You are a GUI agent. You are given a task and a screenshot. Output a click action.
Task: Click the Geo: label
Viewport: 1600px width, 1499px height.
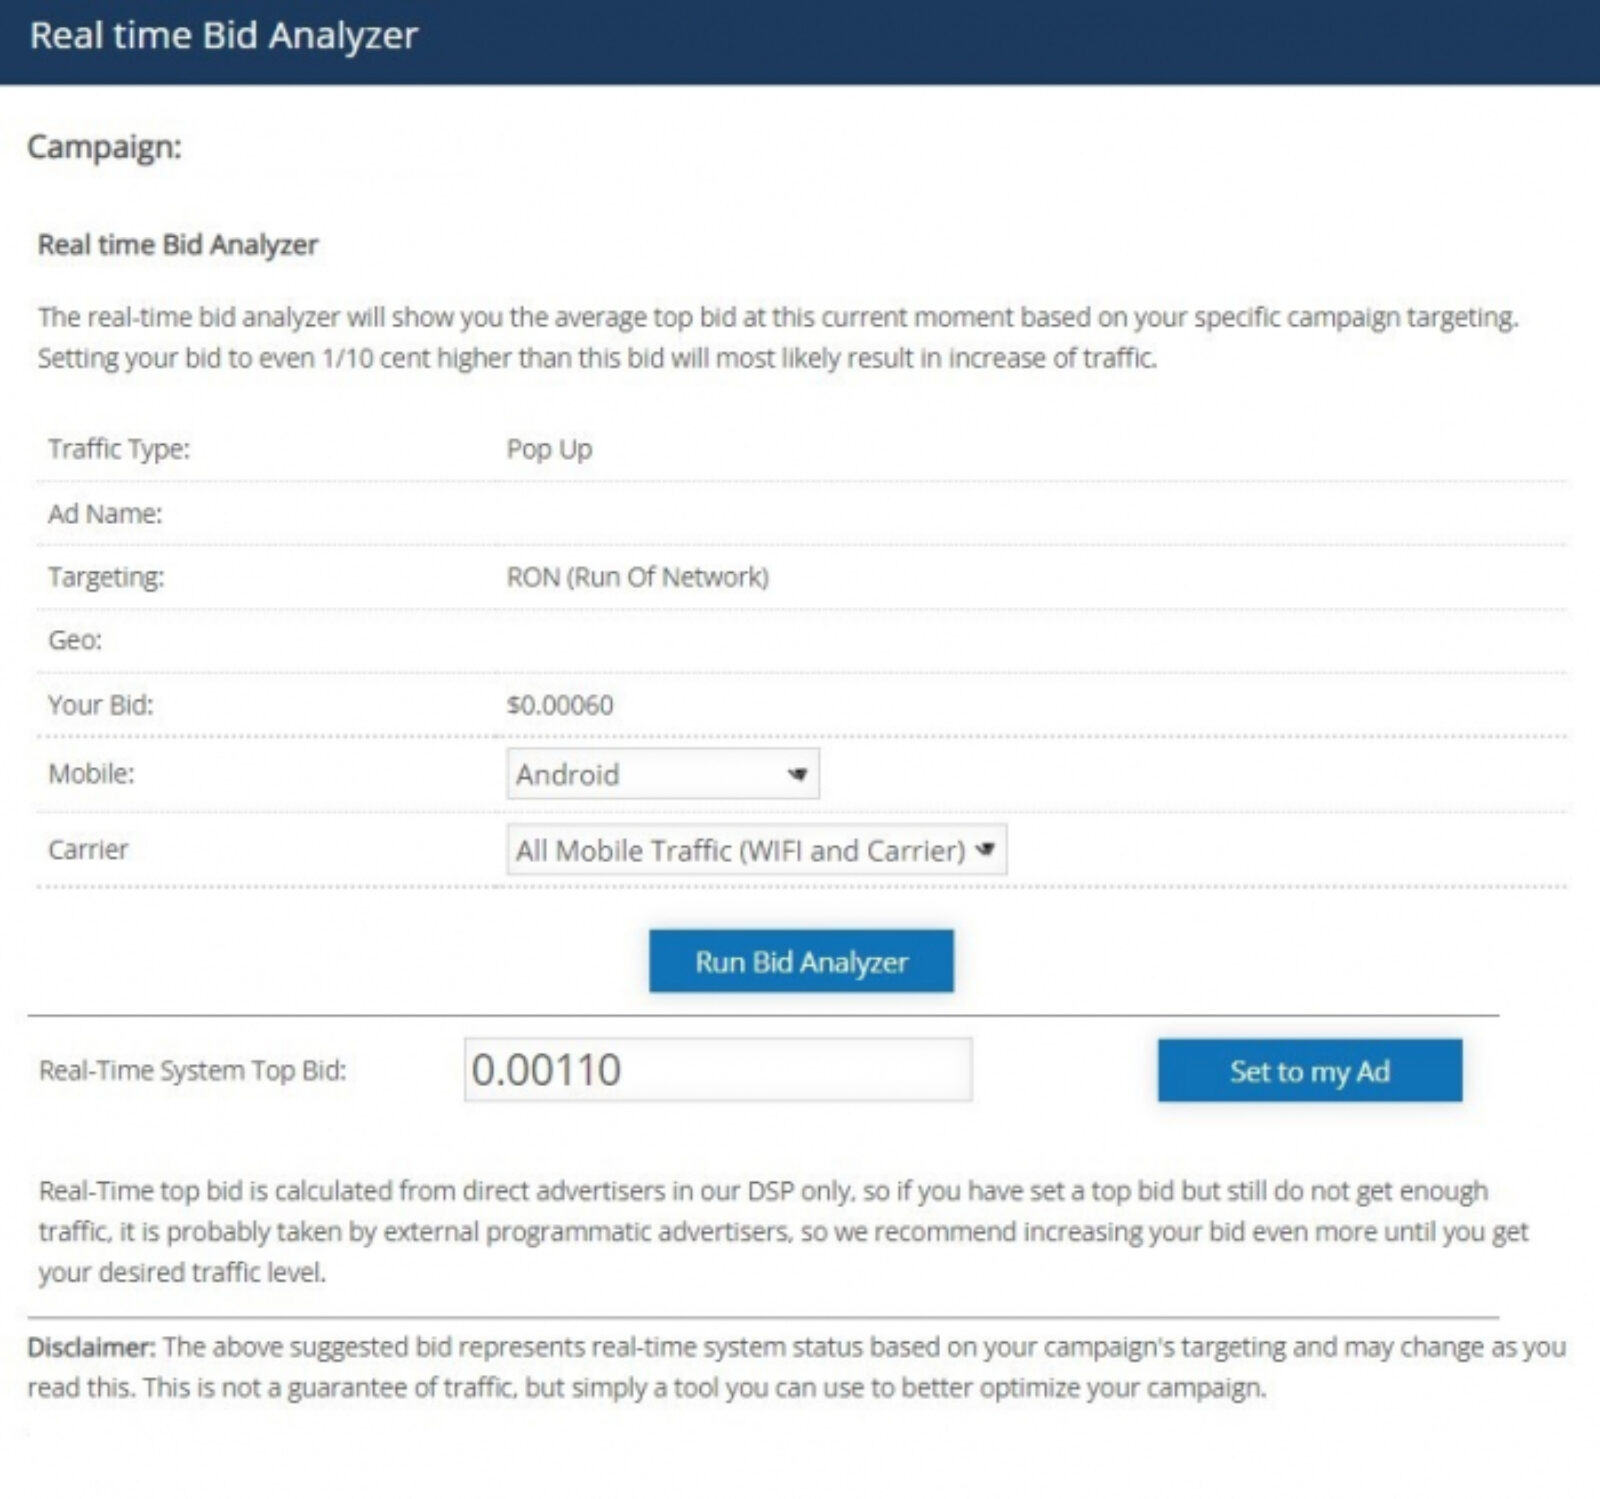point(75,640)
